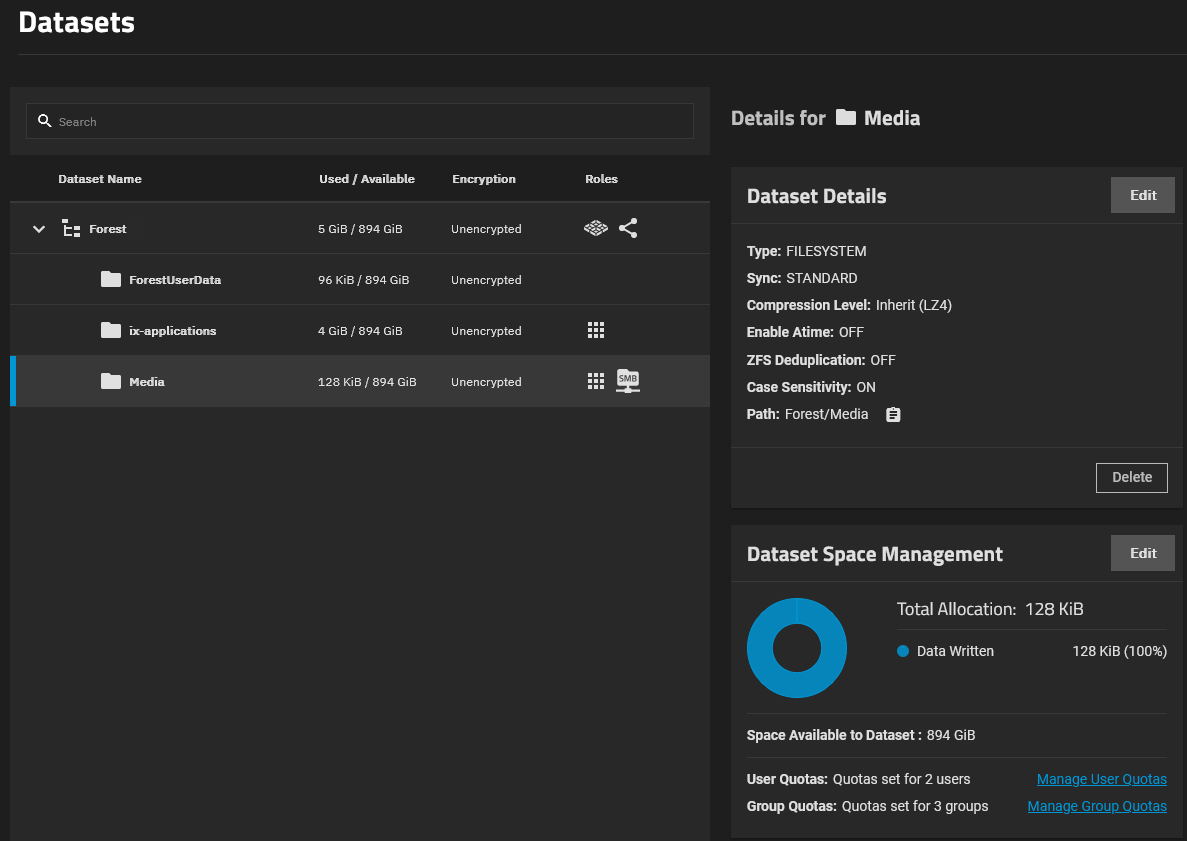Edit Dataset Space Management settings
The width and height of the screenshot is (1187, 841).
pos(1142,553)
